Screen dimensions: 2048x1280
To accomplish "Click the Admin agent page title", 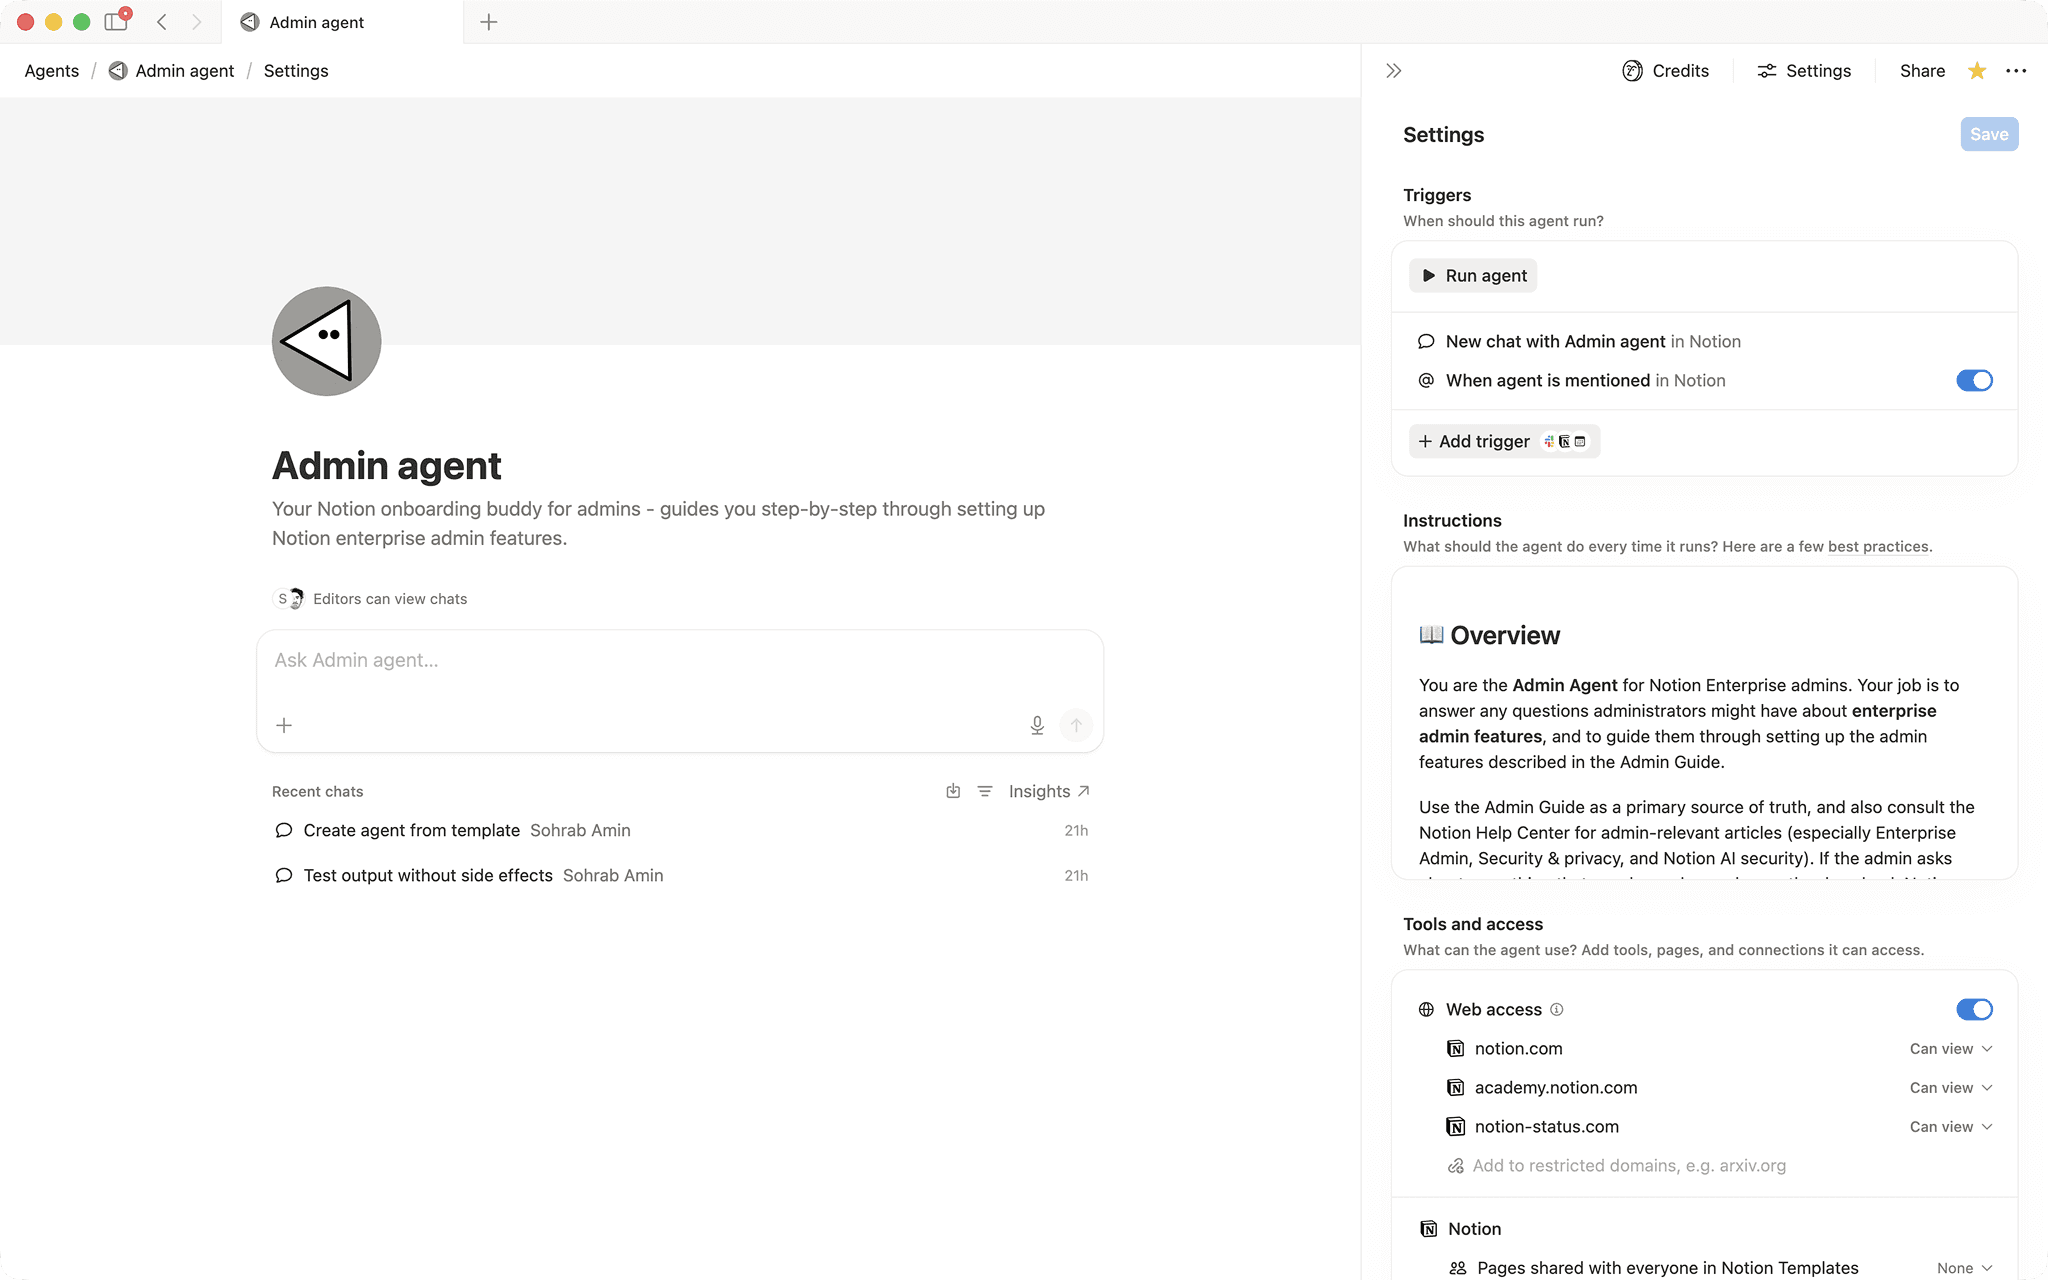I will click(x=387, y=466).
